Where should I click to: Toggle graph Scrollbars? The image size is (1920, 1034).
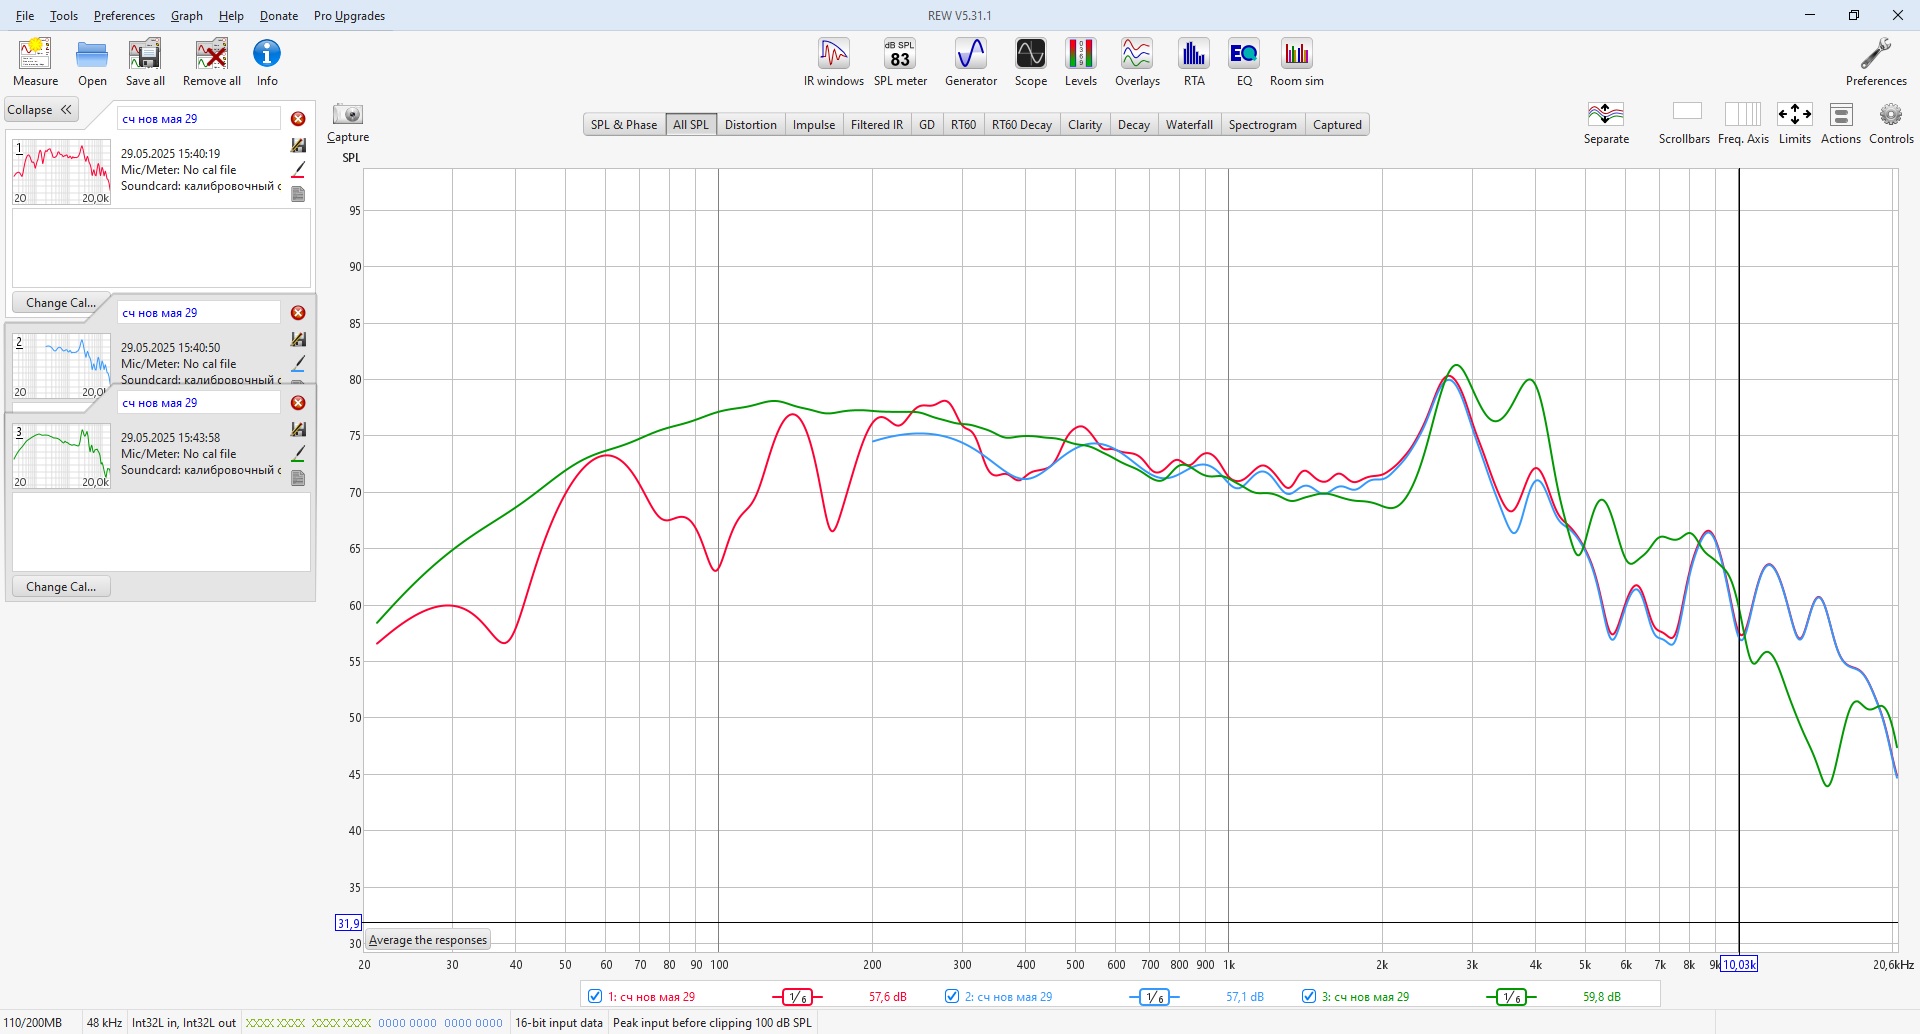1685,123
